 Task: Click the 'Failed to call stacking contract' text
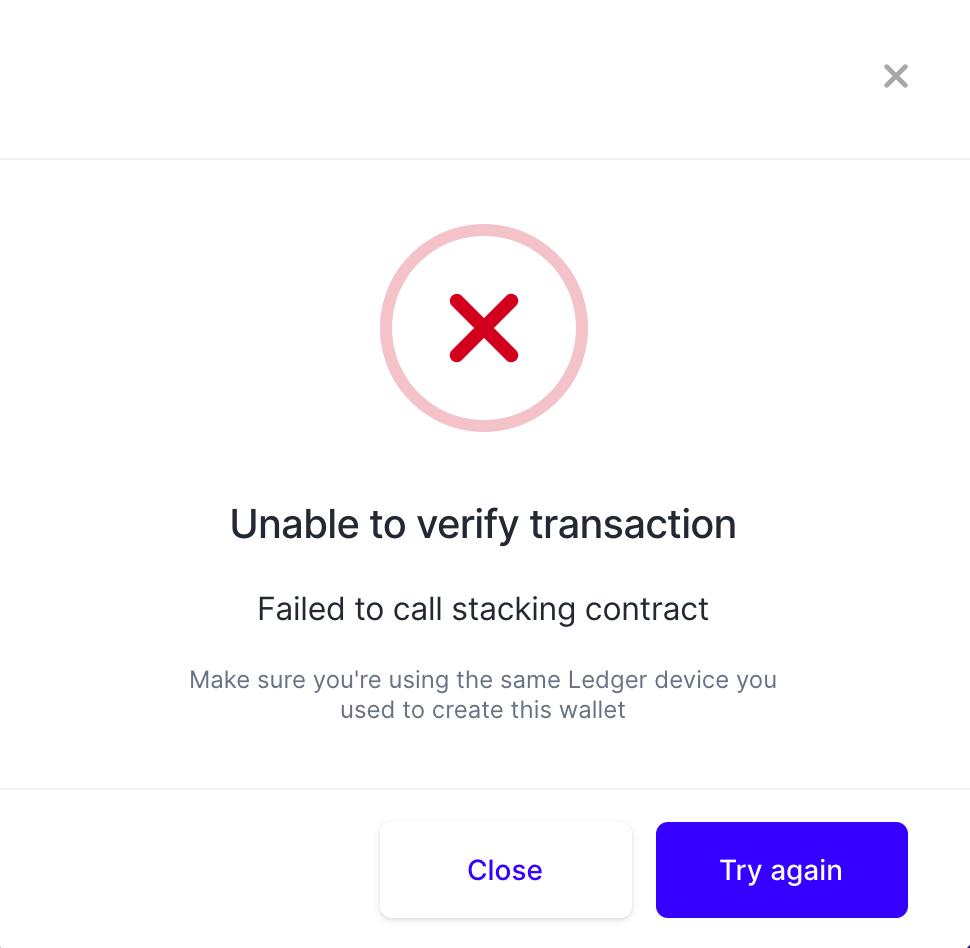pyautogui.click(x=484, y=609)
